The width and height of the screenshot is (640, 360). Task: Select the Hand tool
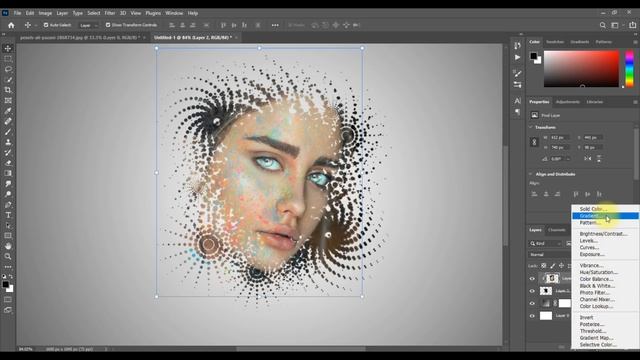point(8,246)
